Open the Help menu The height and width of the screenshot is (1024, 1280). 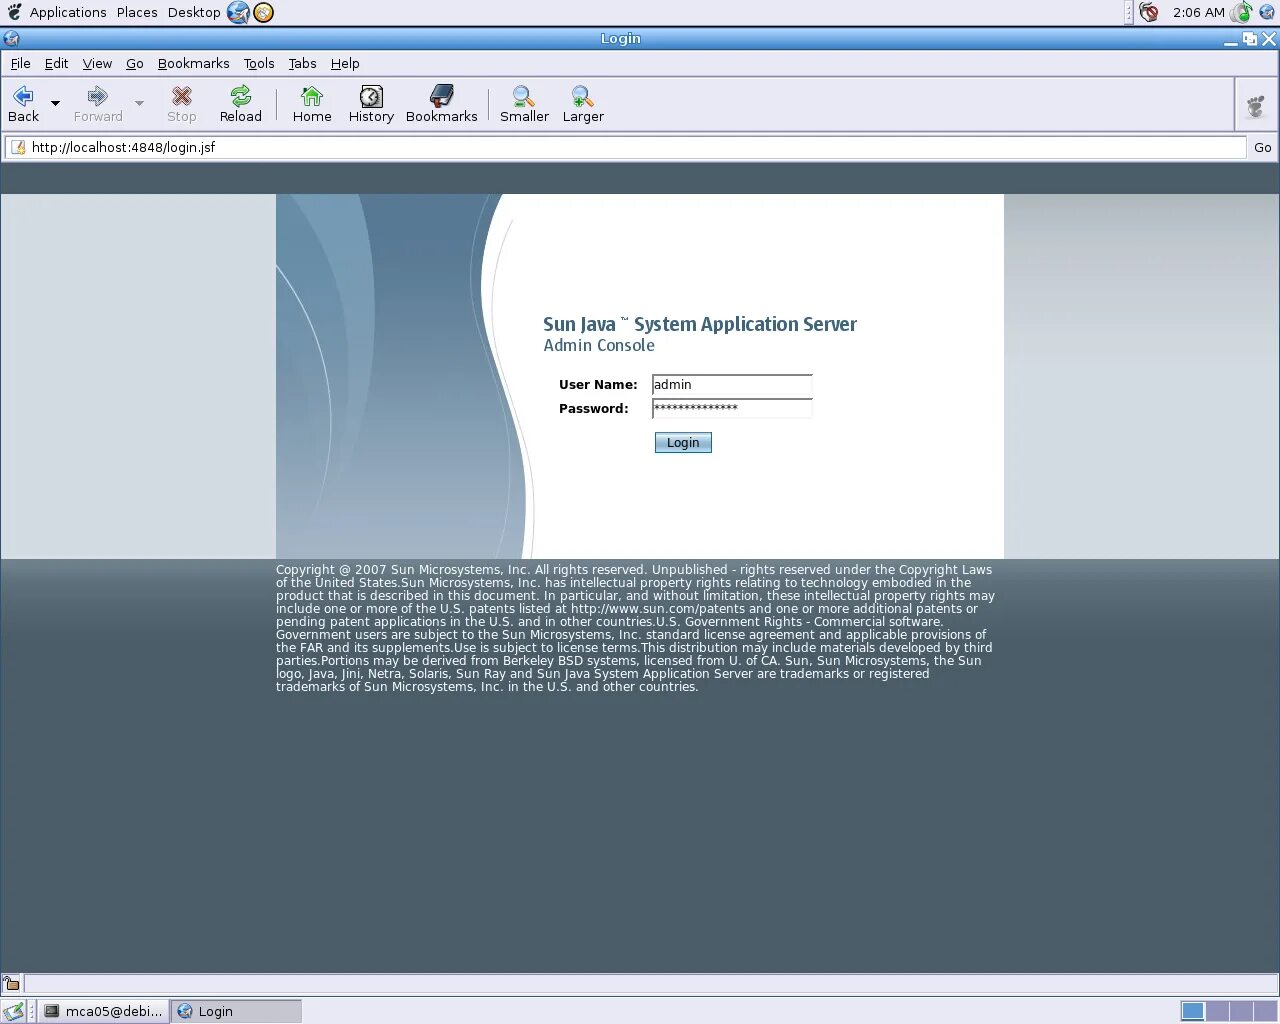point(345,63)
